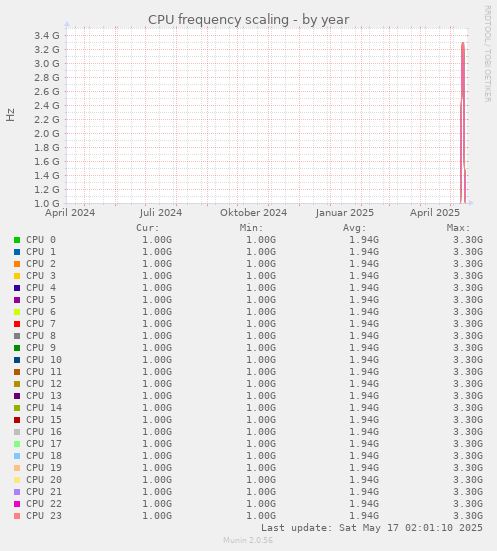The image size is (497, 551).
Task: Click the 'Avg:' column header
Action: tap(355, 228)
